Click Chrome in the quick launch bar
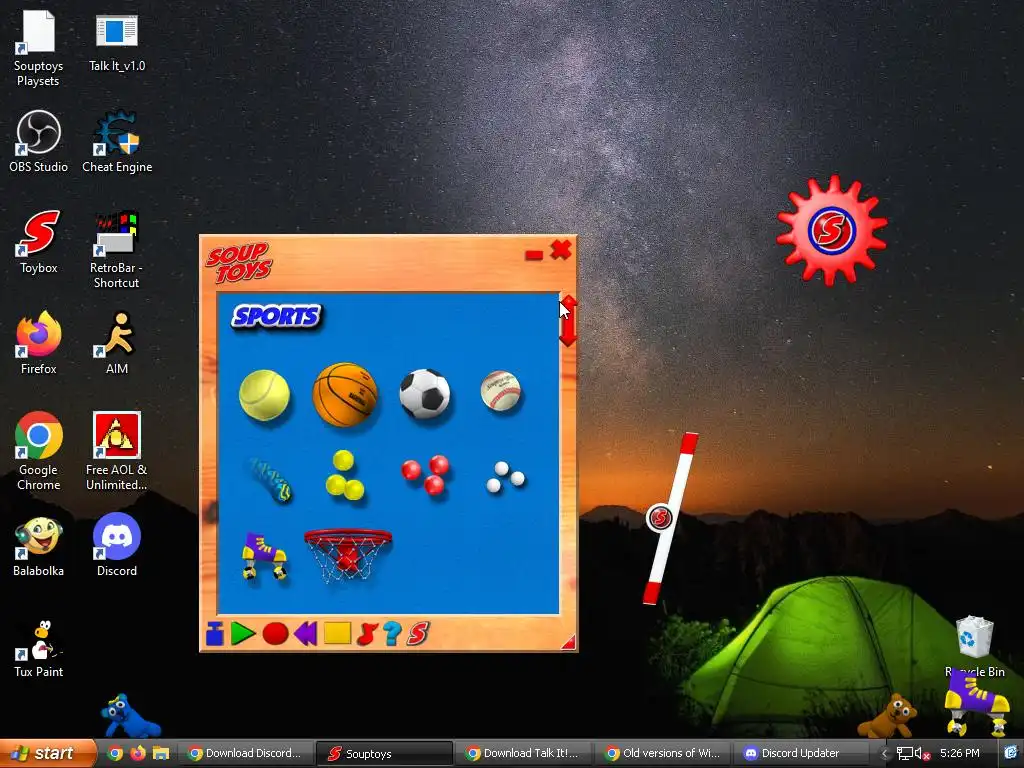The height and width of the screenshot is (768, 1024). pos(115,753)
